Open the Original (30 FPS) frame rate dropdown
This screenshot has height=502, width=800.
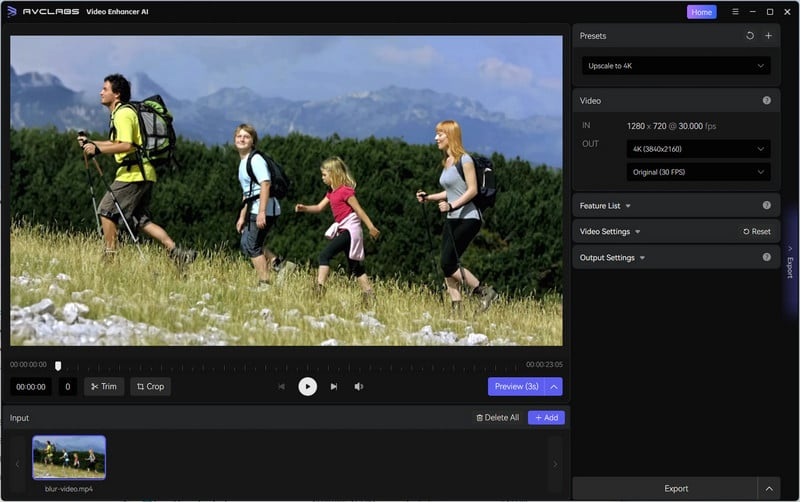pyautogui.click(x=698, y=172)
